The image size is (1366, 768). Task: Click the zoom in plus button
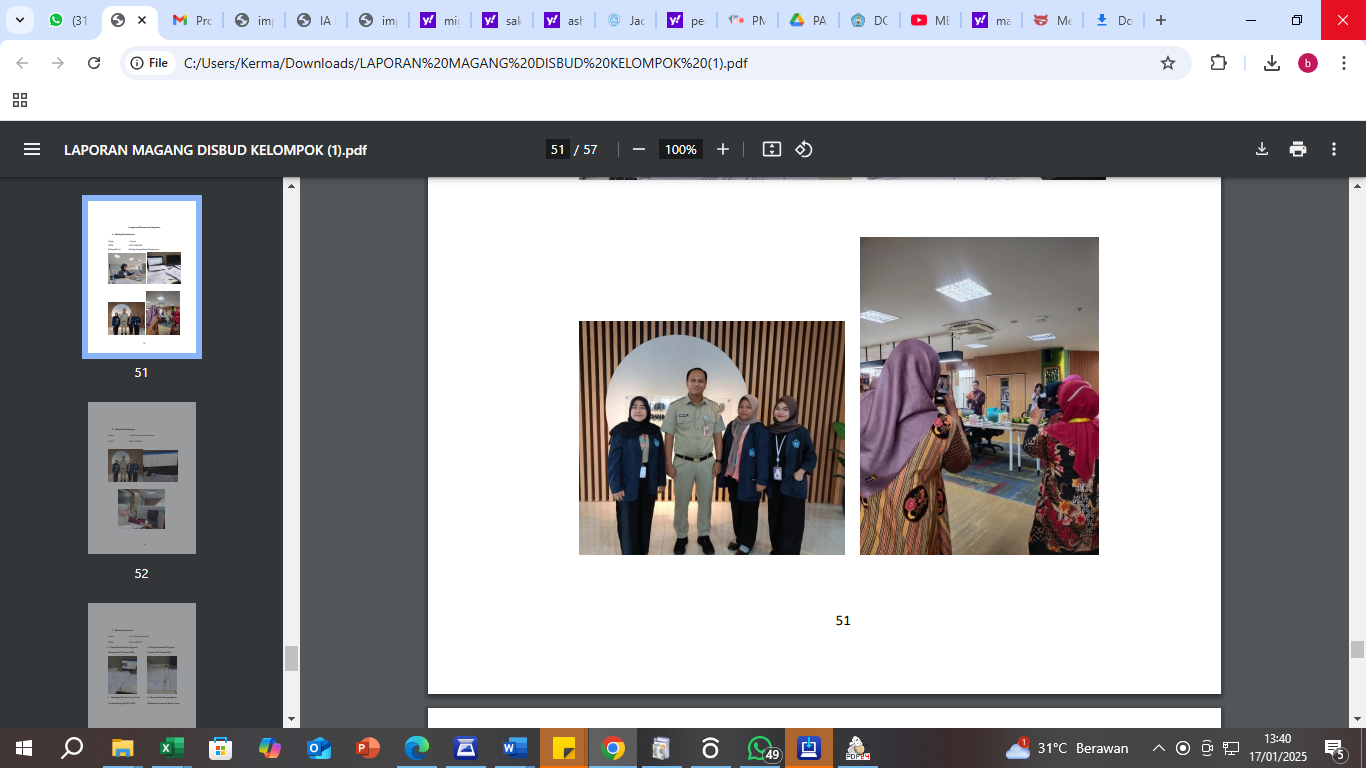coord(723,149)
